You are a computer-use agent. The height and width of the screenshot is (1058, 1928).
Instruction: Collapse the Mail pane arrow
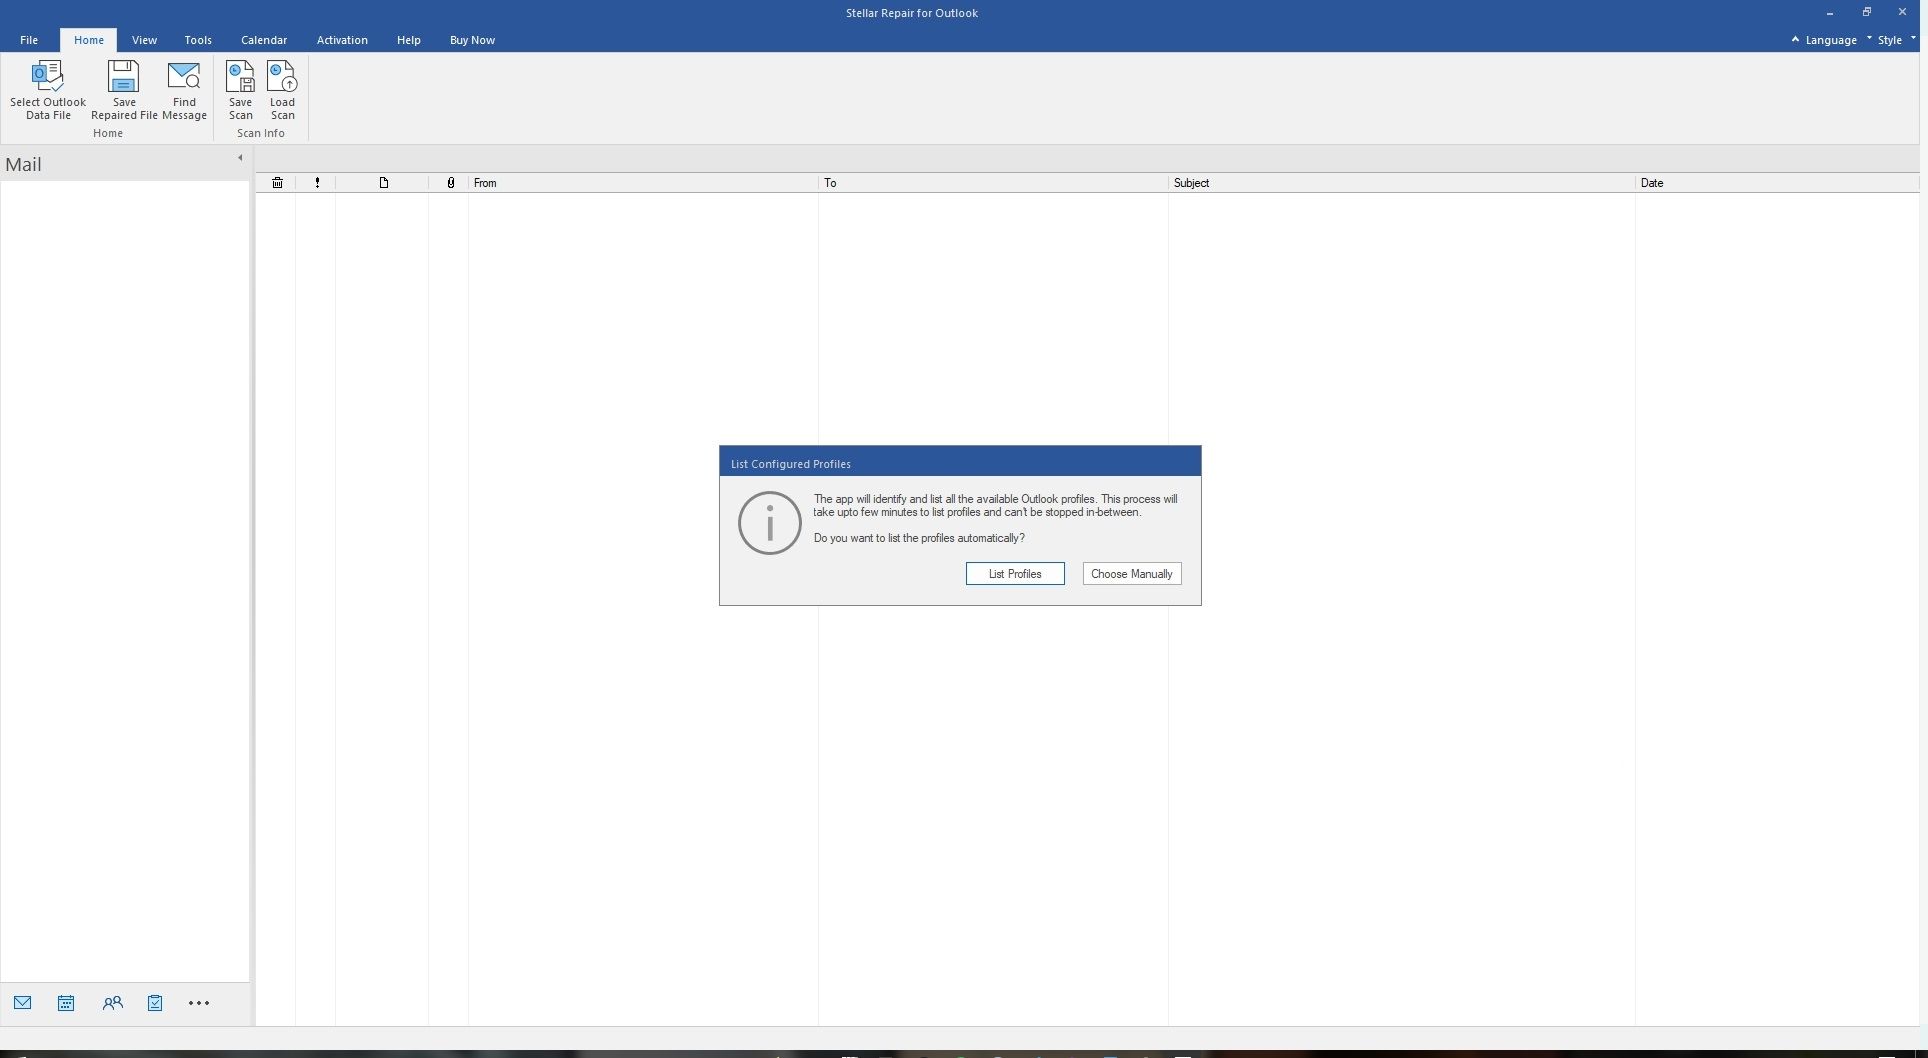pyautogui.click(x=240, y=158)
